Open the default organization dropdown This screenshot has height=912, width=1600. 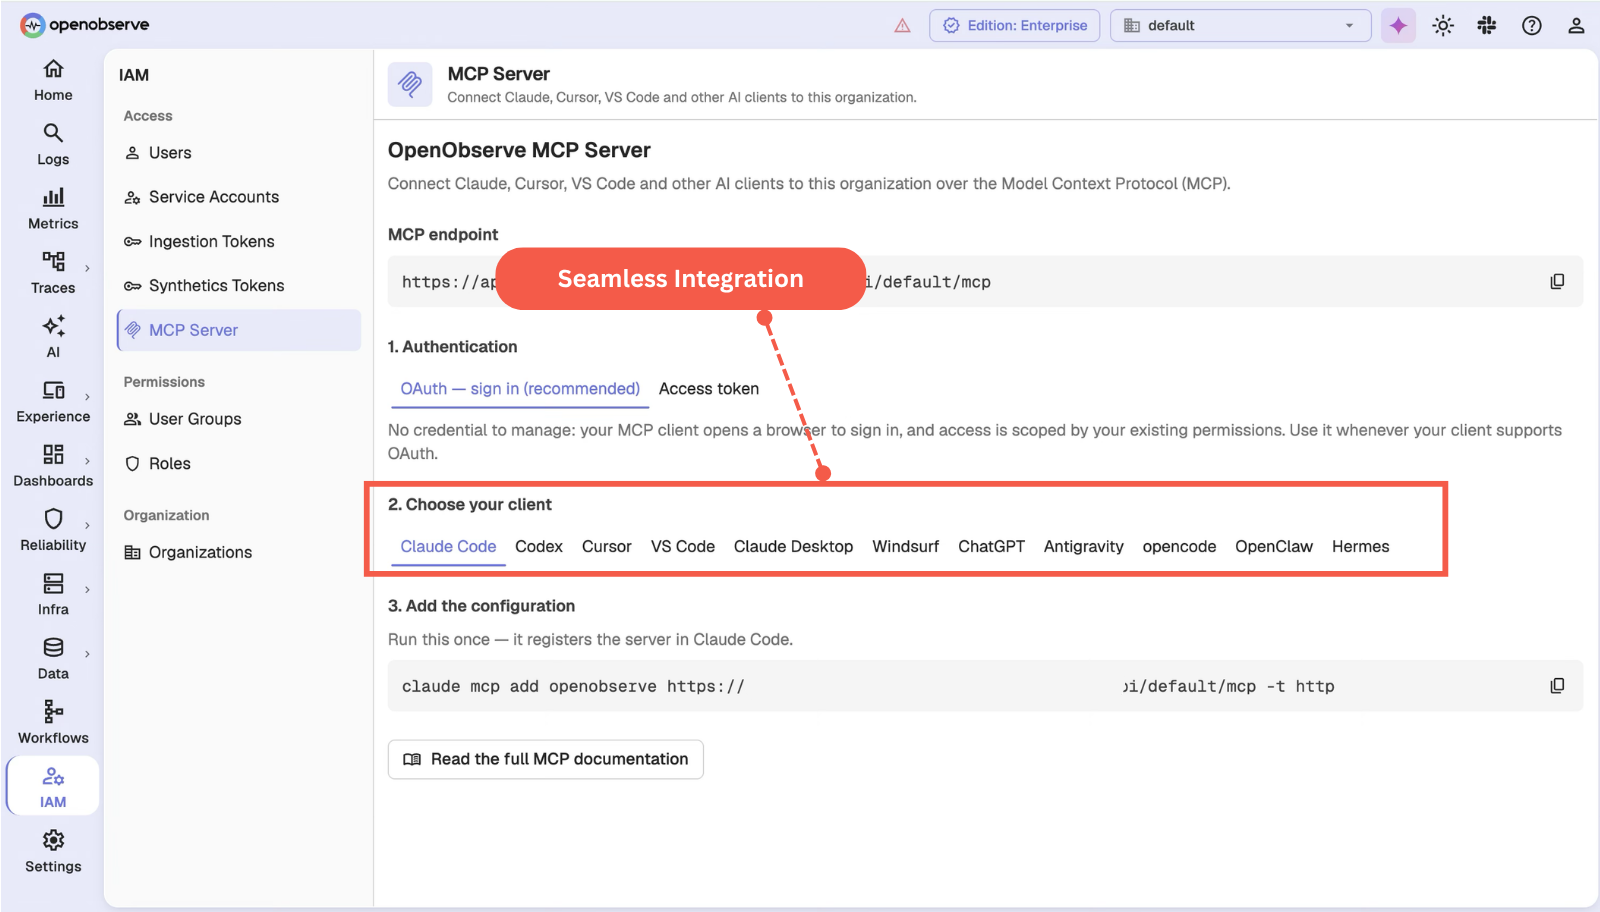coord(1240,26)
